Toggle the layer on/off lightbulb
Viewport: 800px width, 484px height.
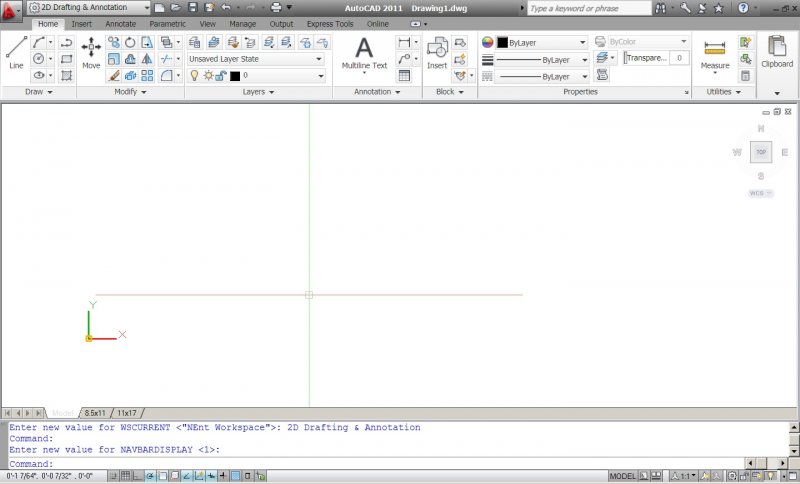point(194,75)
